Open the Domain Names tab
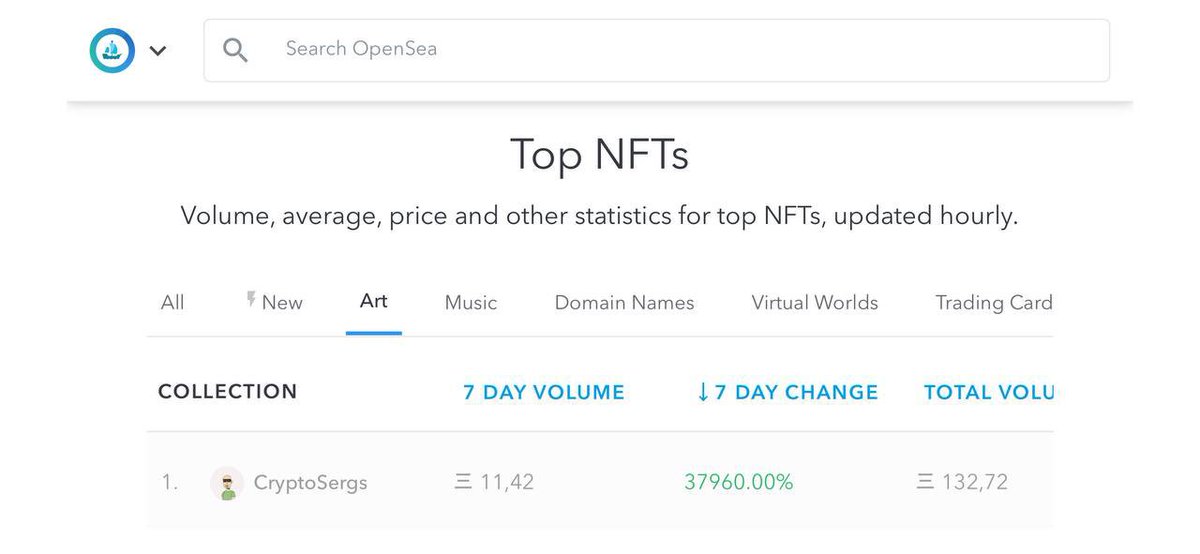 point(624,302)
